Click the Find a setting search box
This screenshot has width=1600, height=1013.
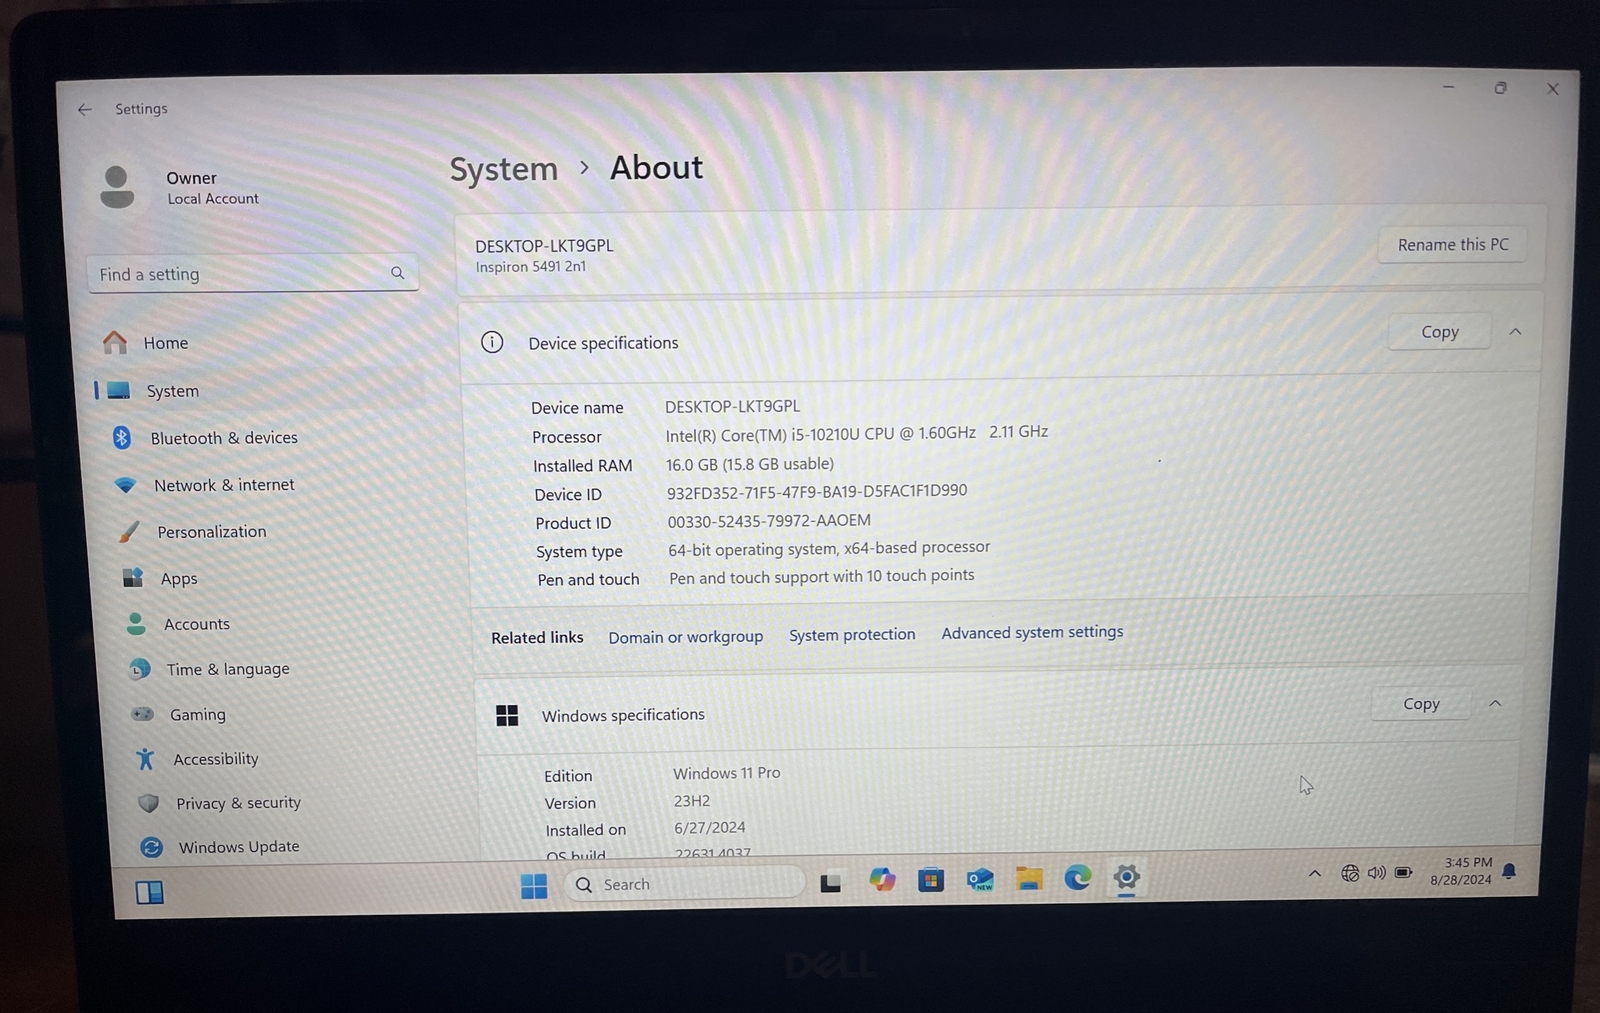pyautogui.click(x=253, y=273)
